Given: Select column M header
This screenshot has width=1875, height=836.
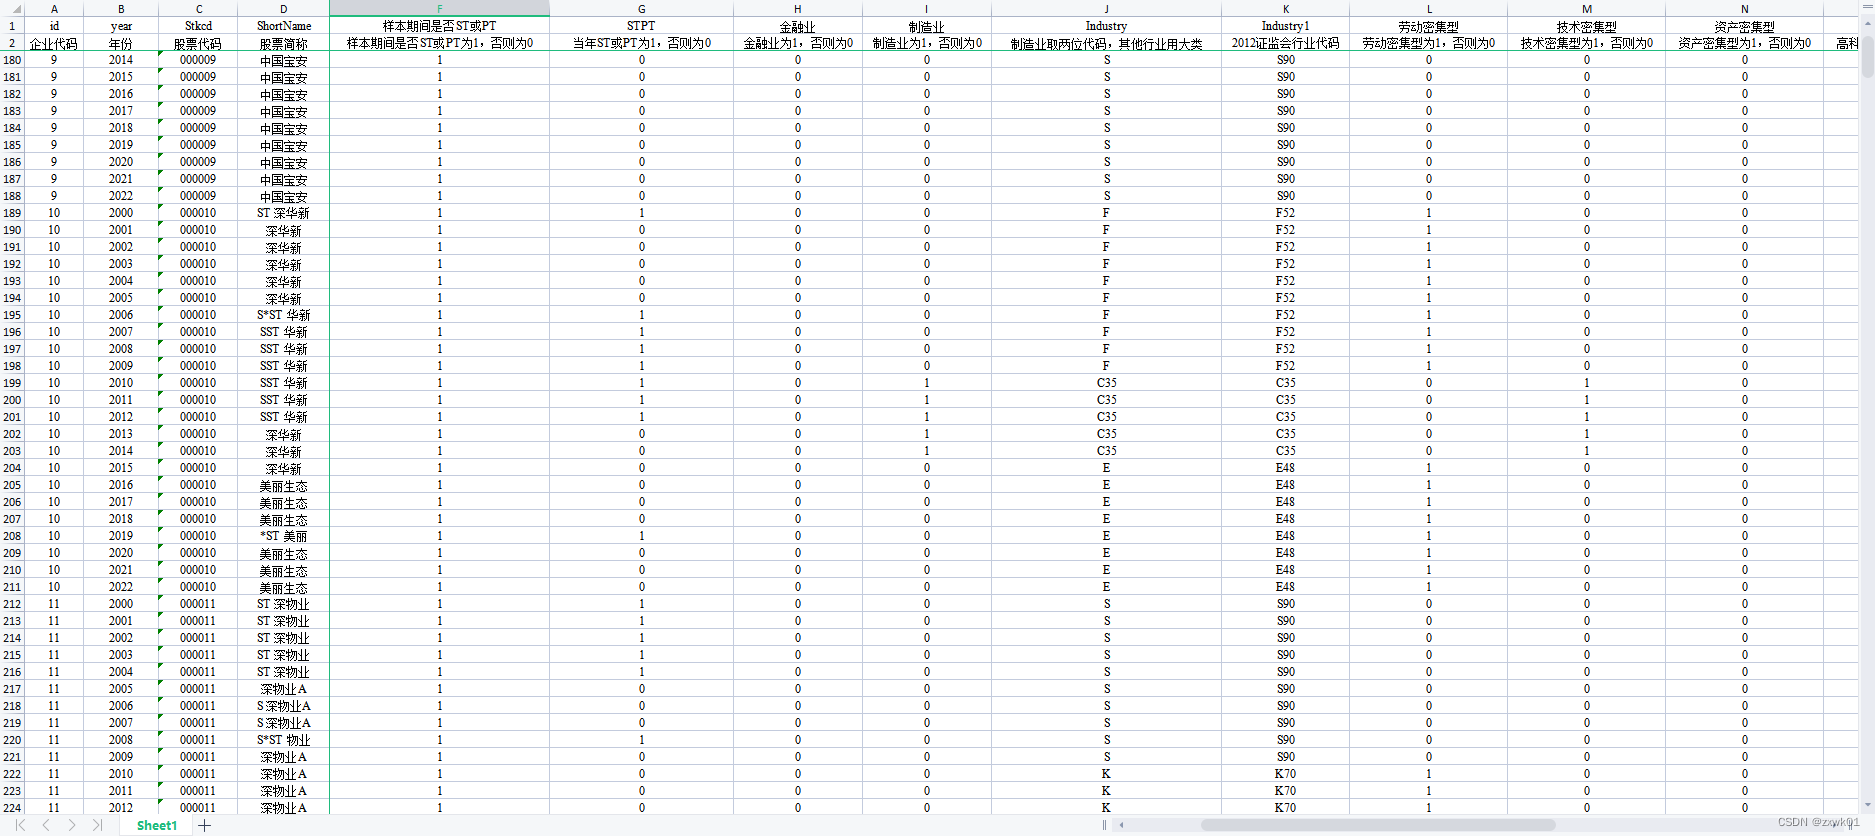Looking at the screenshot, I should [x=1587, y=8].
